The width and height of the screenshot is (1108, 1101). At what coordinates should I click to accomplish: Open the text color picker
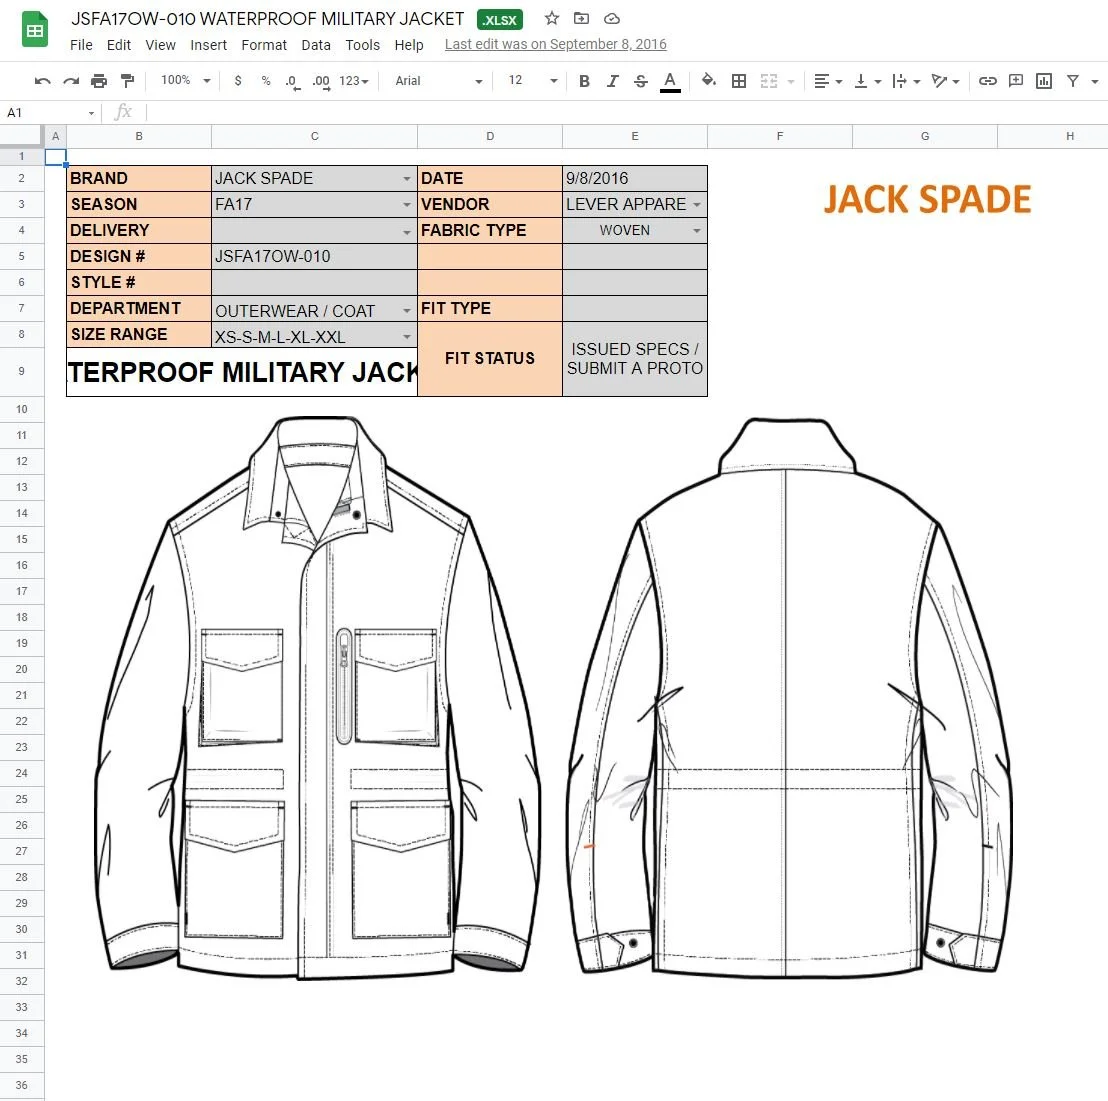pyautogui.click(x=670, y=82)
